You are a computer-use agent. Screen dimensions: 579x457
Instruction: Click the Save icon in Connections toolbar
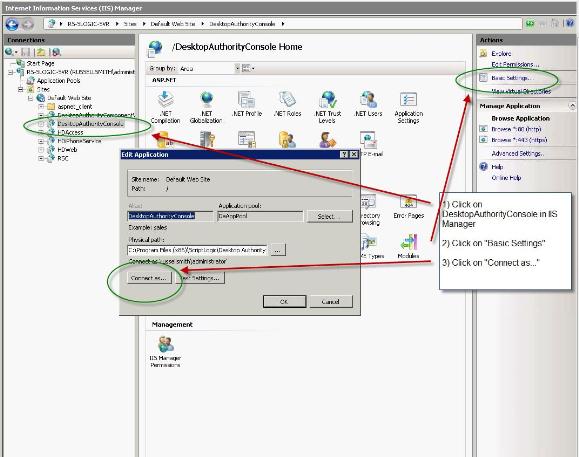[x=25, y=52]
